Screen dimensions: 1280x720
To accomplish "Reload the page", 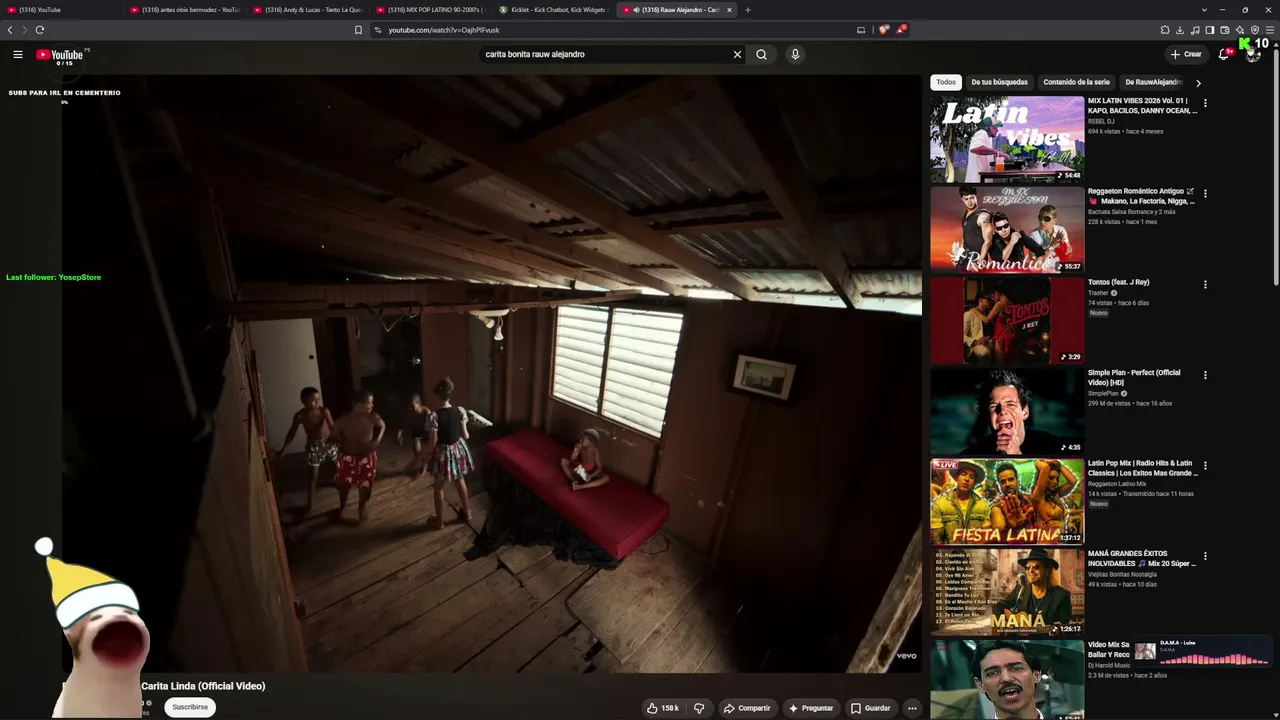I will click(40, 30).
